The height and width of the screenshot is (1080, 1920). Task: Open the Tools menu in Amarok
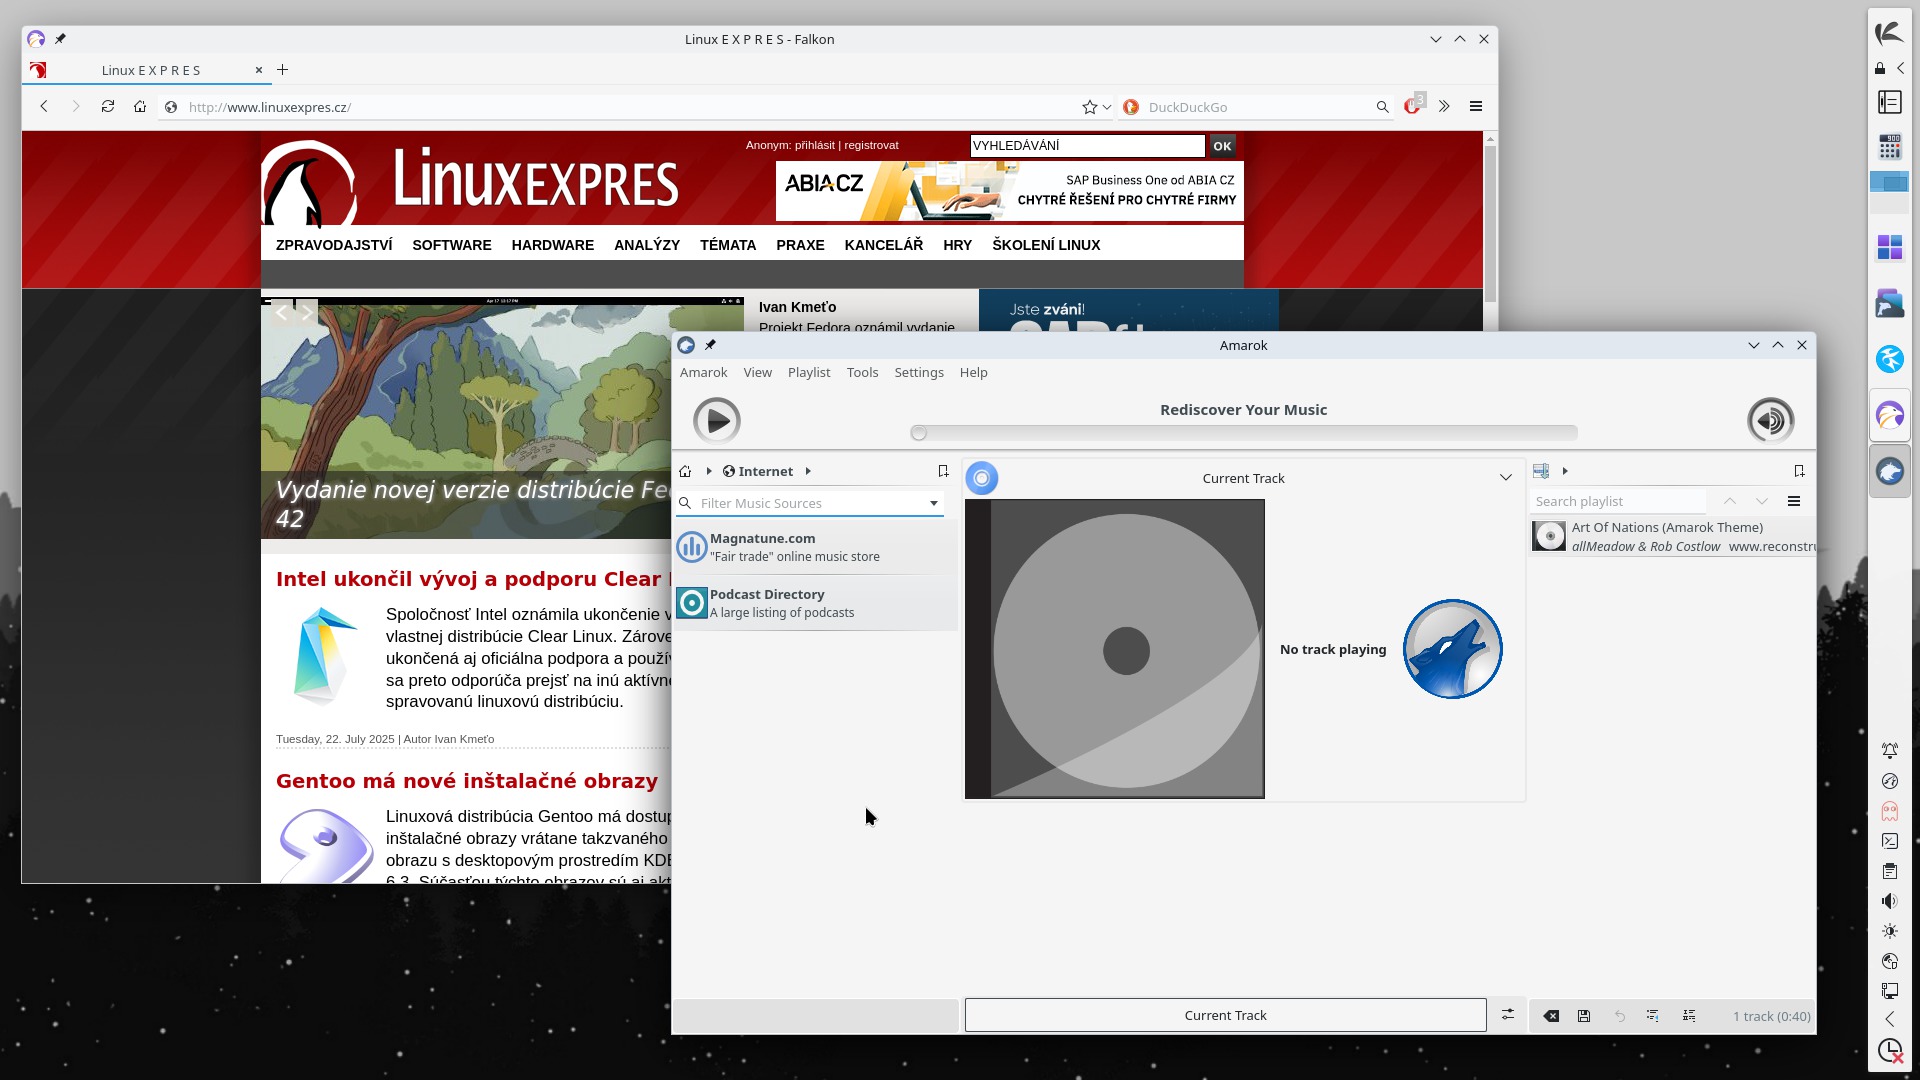(862, 373)
